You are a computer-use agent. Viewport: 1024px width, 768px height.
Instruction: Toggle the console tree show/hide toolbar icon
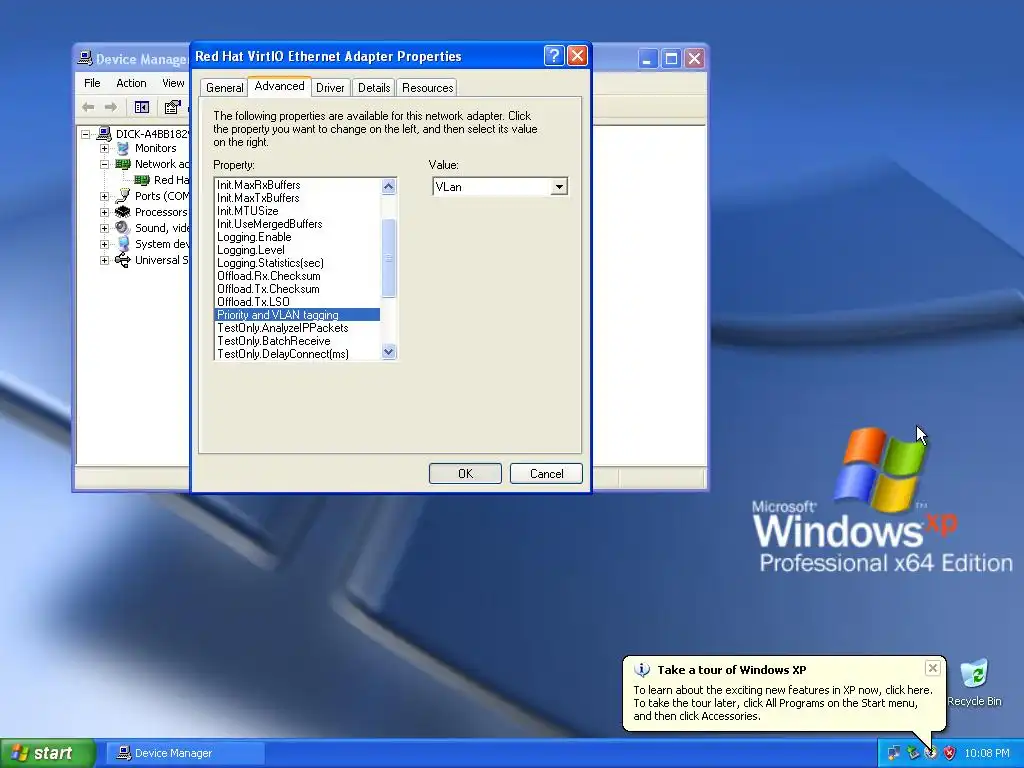click(x=142, y=107)
